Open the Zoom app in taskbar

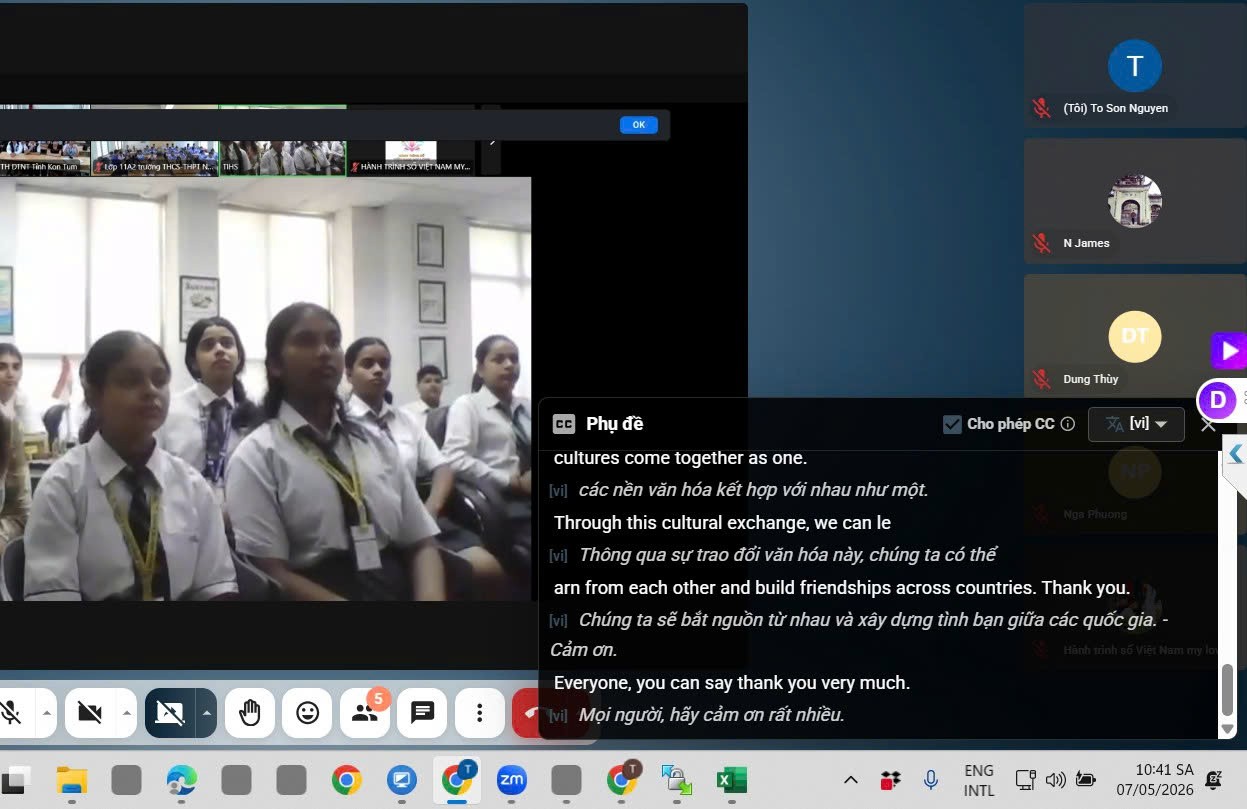click(512, 780)
